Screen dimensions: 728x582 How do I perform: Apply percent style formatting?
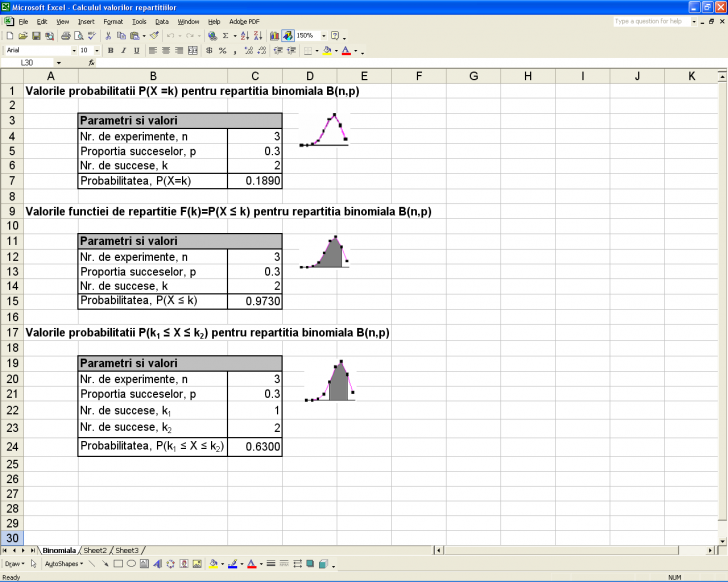tap(222, 51)
